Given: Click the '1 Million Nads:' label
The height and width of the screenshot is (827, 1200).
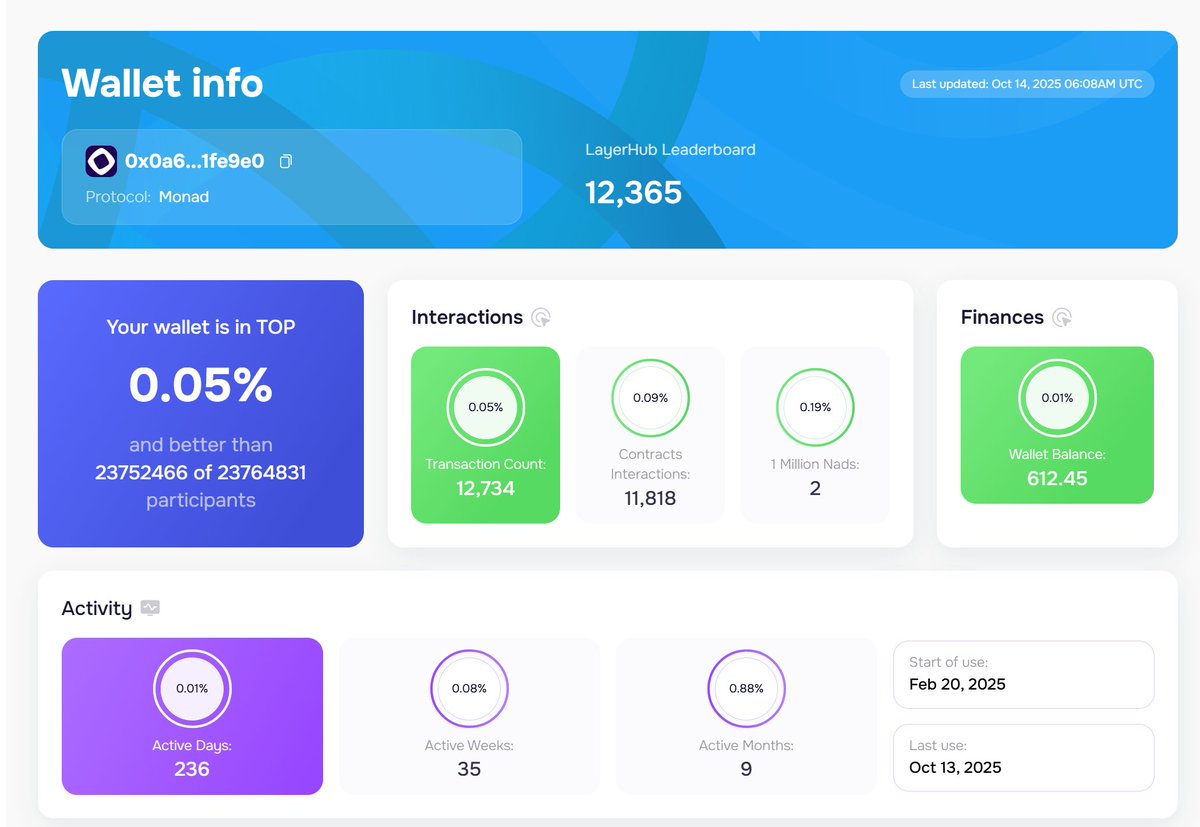Looking at the screenshot, I should [x=815, y=464].
